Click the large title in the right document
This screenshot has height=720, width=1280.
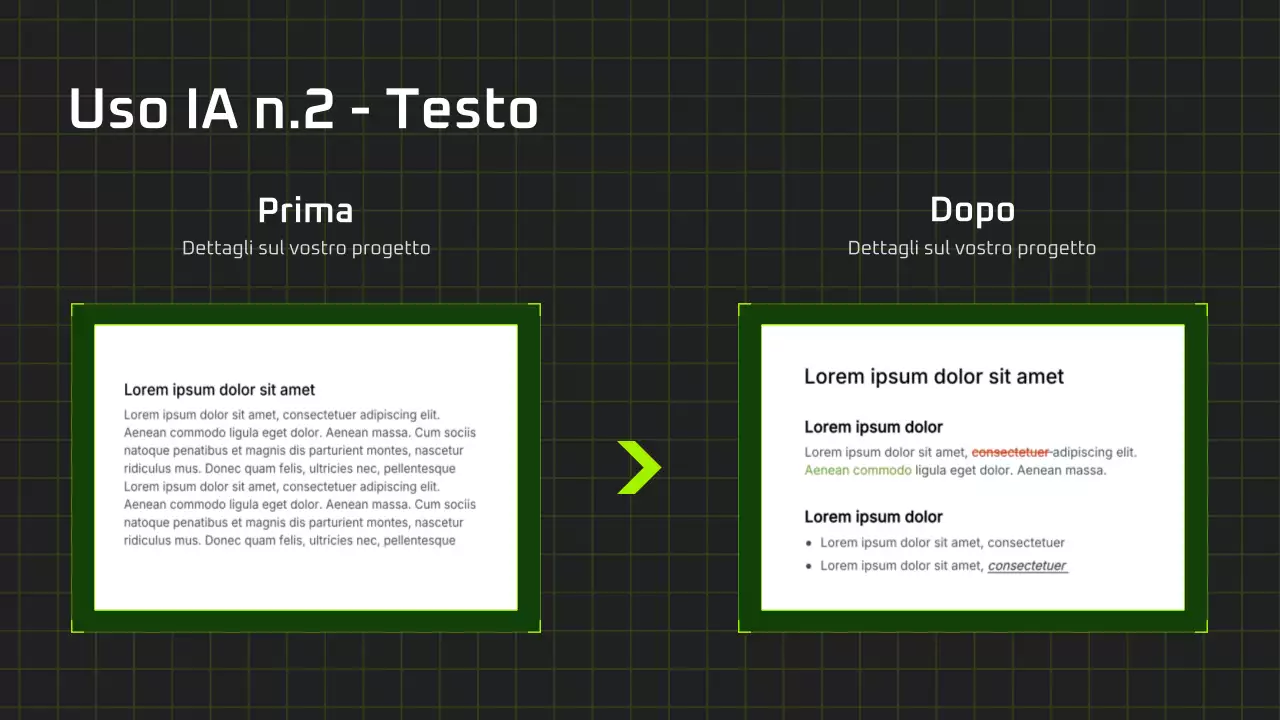[x=933, y=377]
